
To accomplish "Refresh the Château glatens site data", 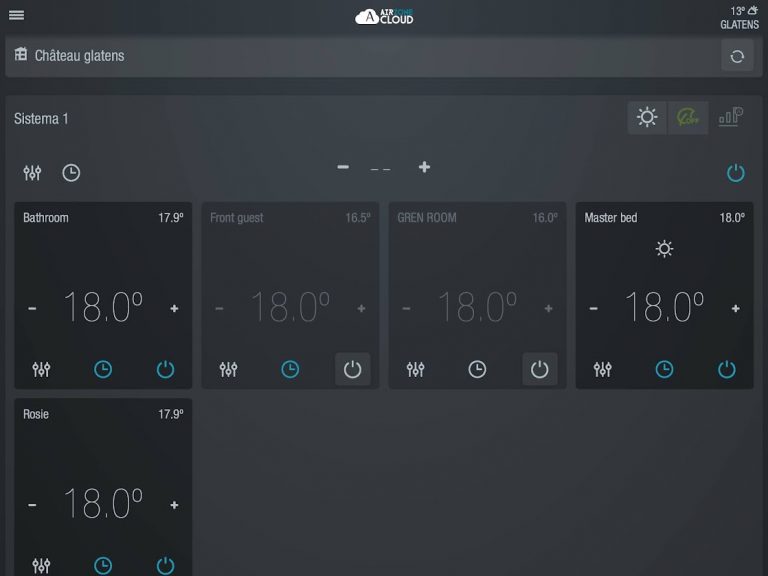I will 737,56.
